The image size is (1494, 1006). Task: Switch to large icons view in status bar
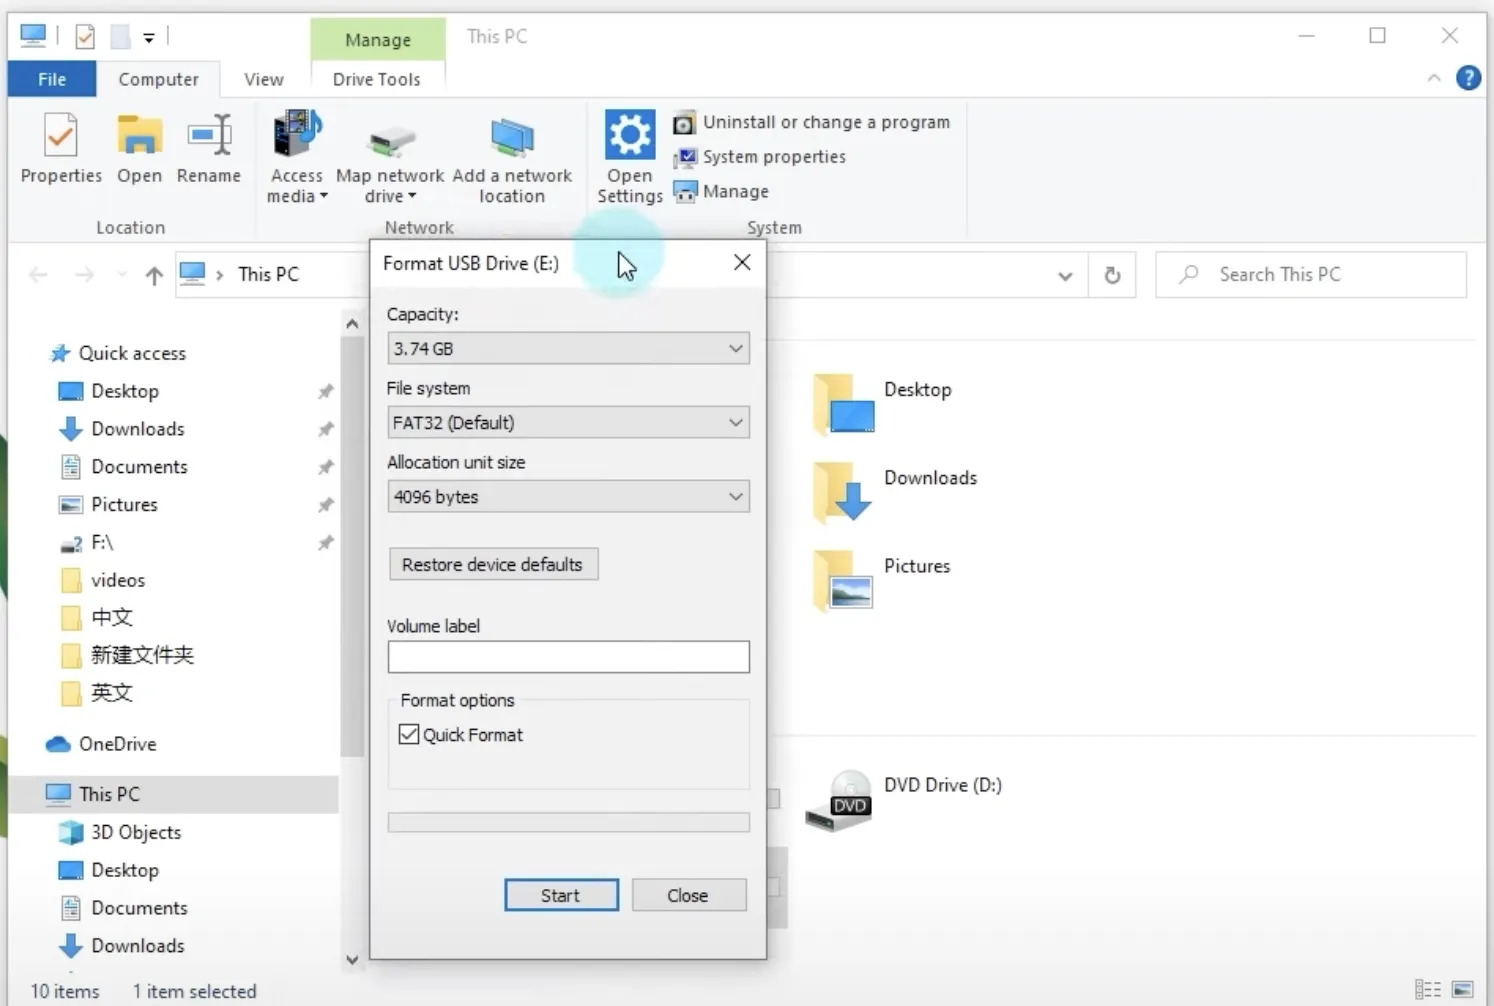pyautogui.click(x=1462, y=990)
